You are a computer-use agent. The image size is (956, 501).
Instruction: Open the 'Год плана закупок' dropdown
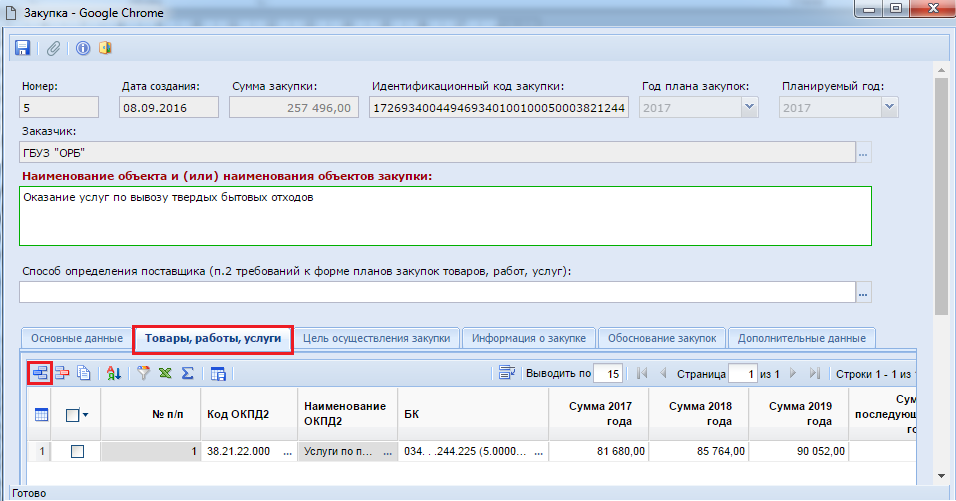point(747,108)
